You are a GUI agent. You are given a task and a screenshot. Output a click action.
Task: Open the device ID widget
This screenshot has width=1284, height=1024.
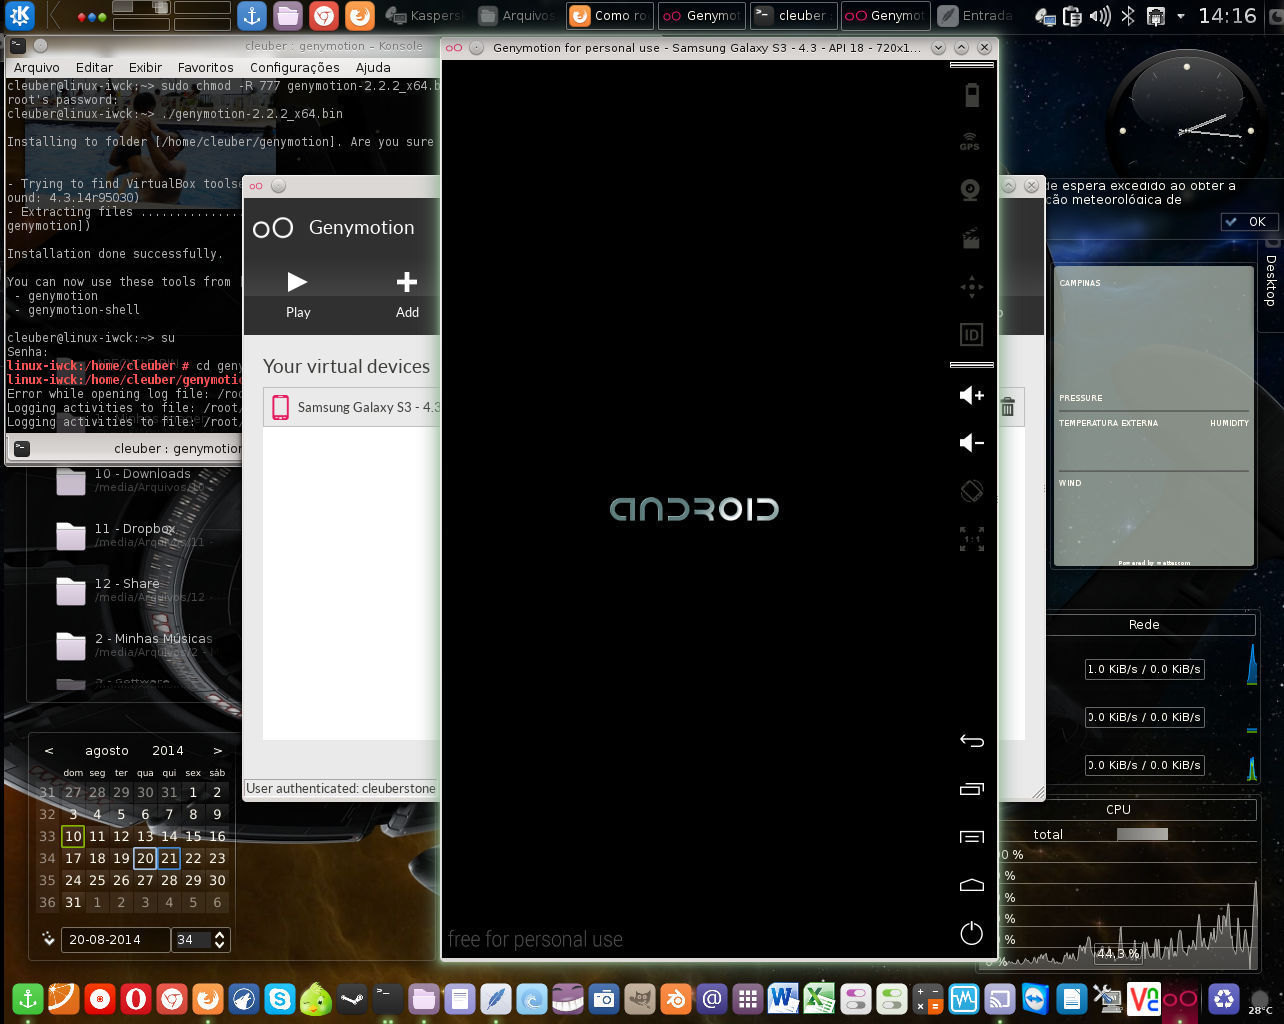coord(971,335)
